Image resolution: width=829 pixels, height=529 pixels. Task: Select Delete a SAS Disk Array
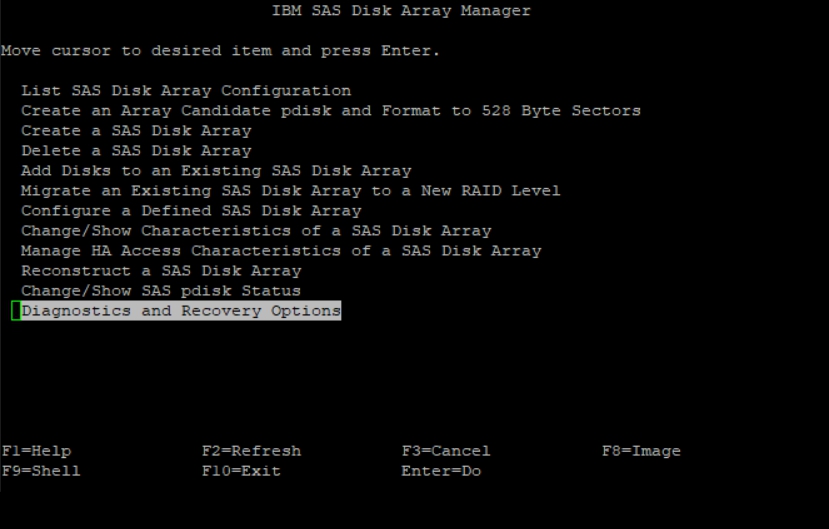tap(136, 151)
